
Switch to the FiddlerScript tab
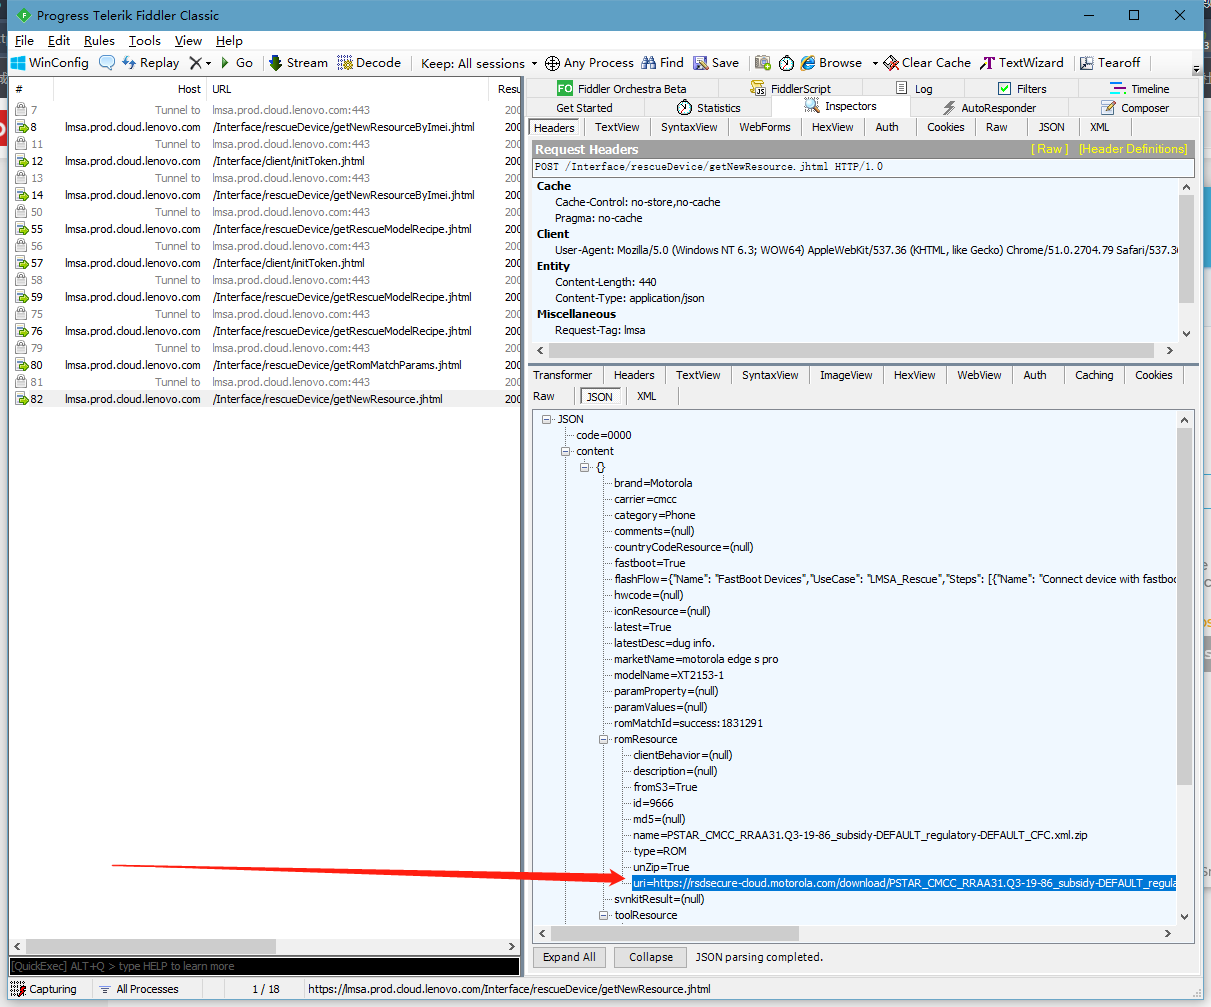[x=790, y=89]
